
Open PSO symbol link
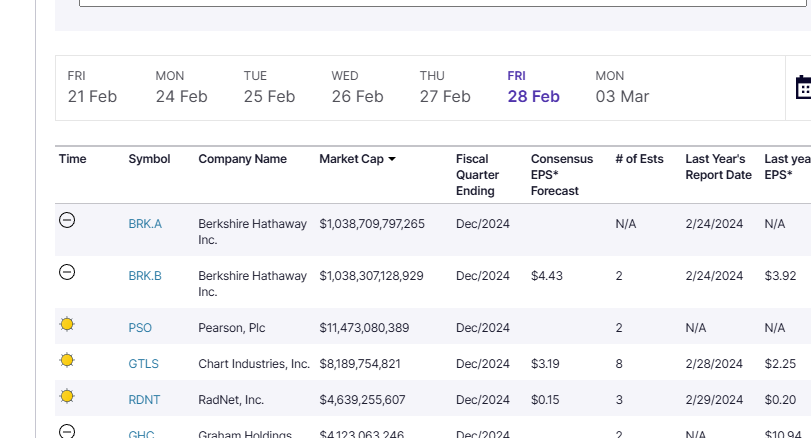pyautogui.click(x=140, y=328)
